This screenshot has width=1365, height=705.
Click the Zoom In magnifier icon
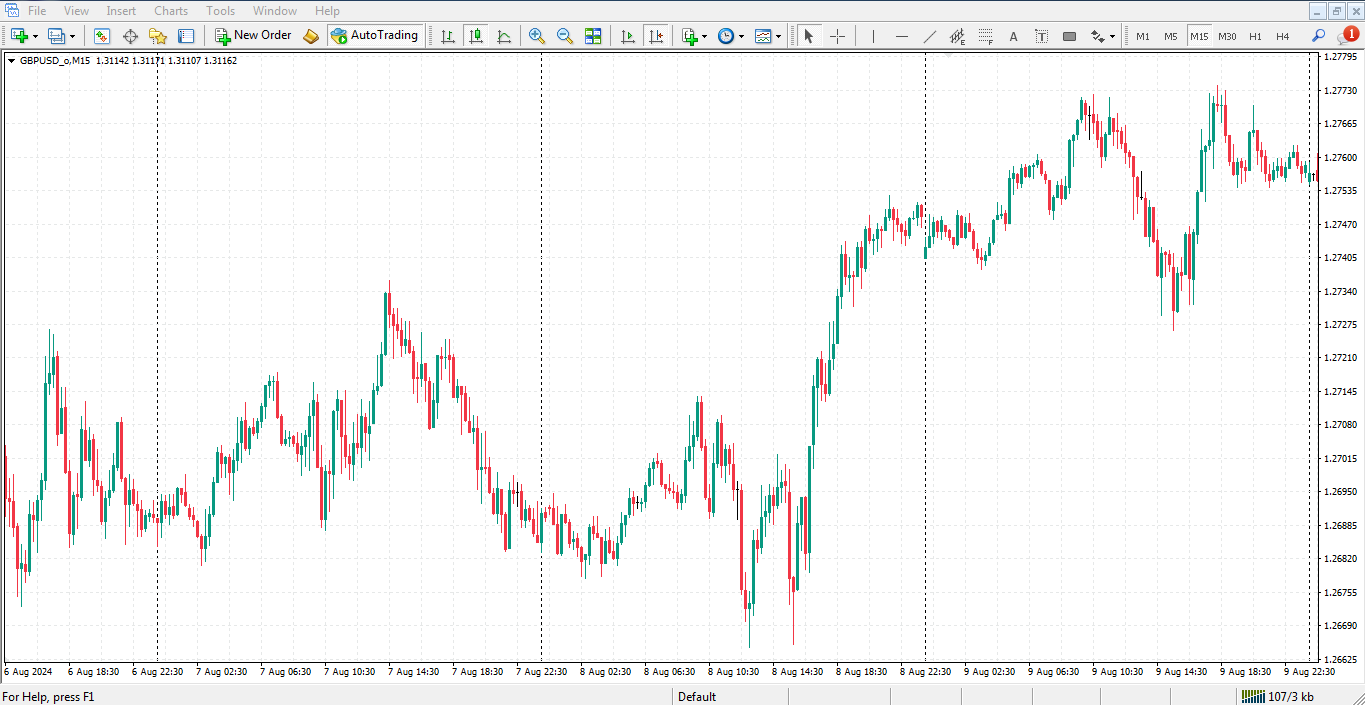[x=537, y=36]
